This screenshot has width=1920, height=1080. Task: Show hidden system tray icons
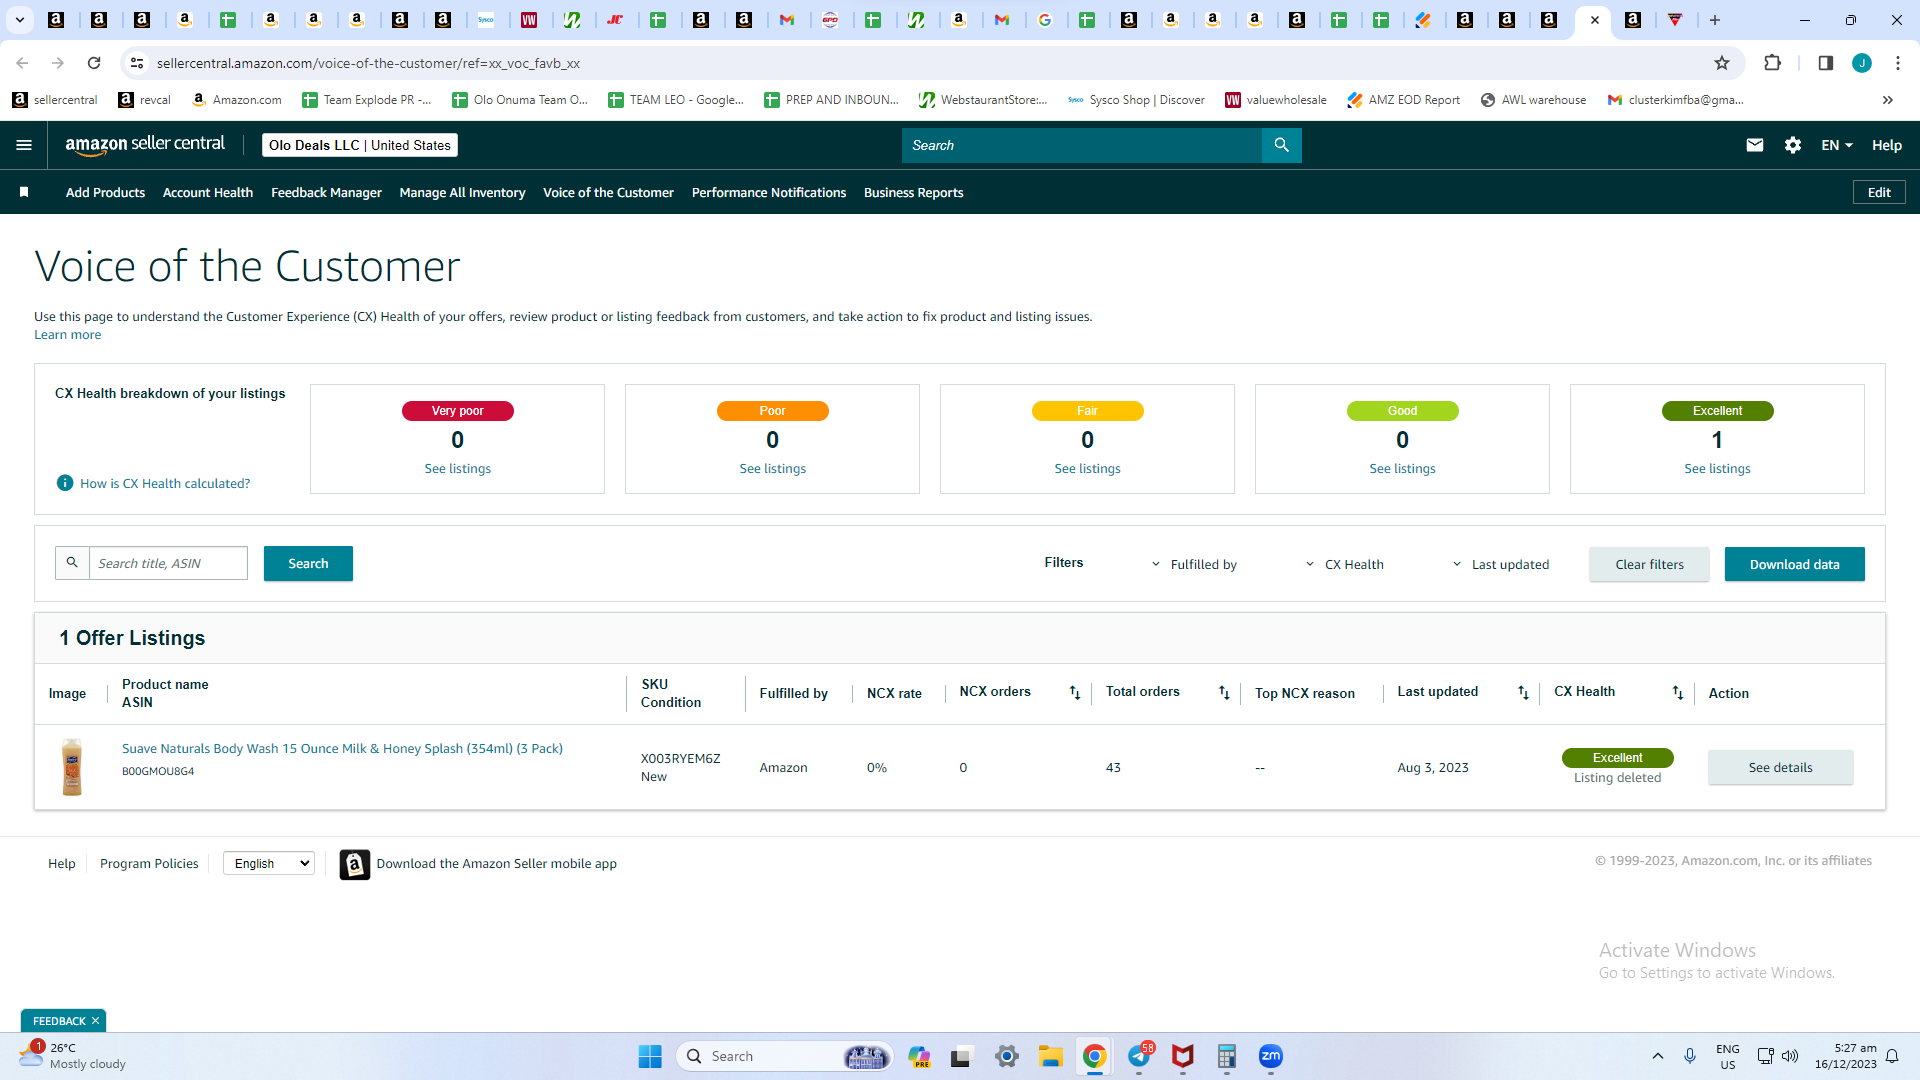1658,1056
